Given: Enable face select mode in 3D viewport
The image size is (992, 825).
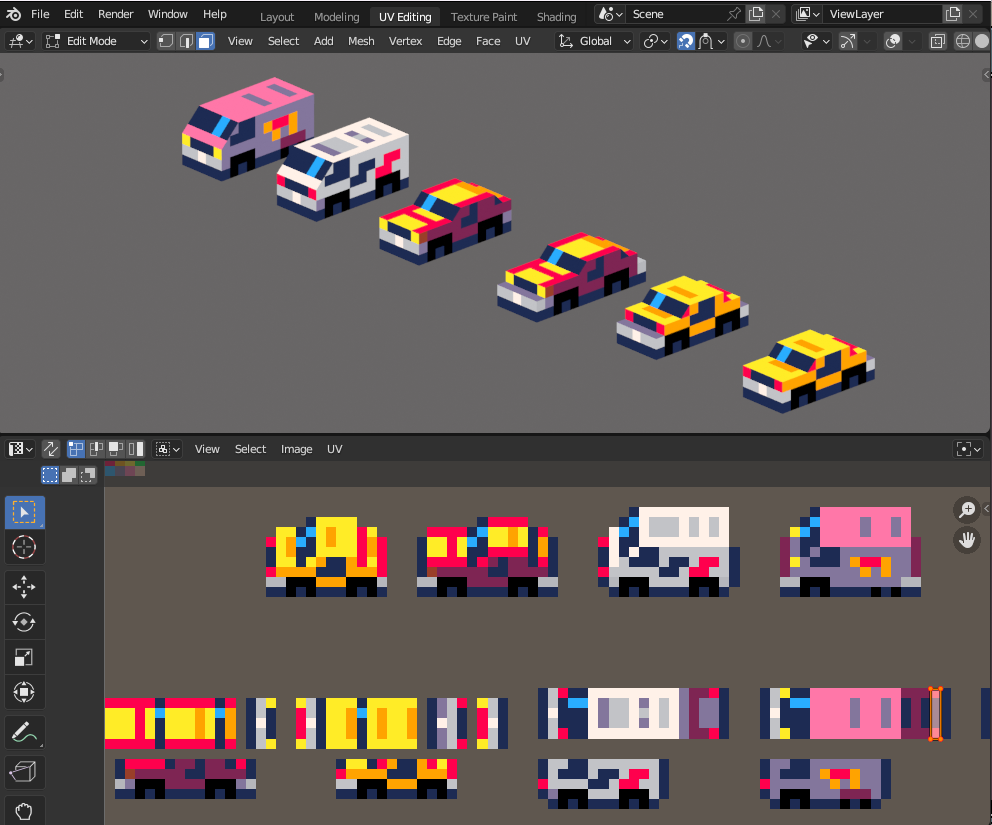Looking at the screenshot, I should 206,41.
